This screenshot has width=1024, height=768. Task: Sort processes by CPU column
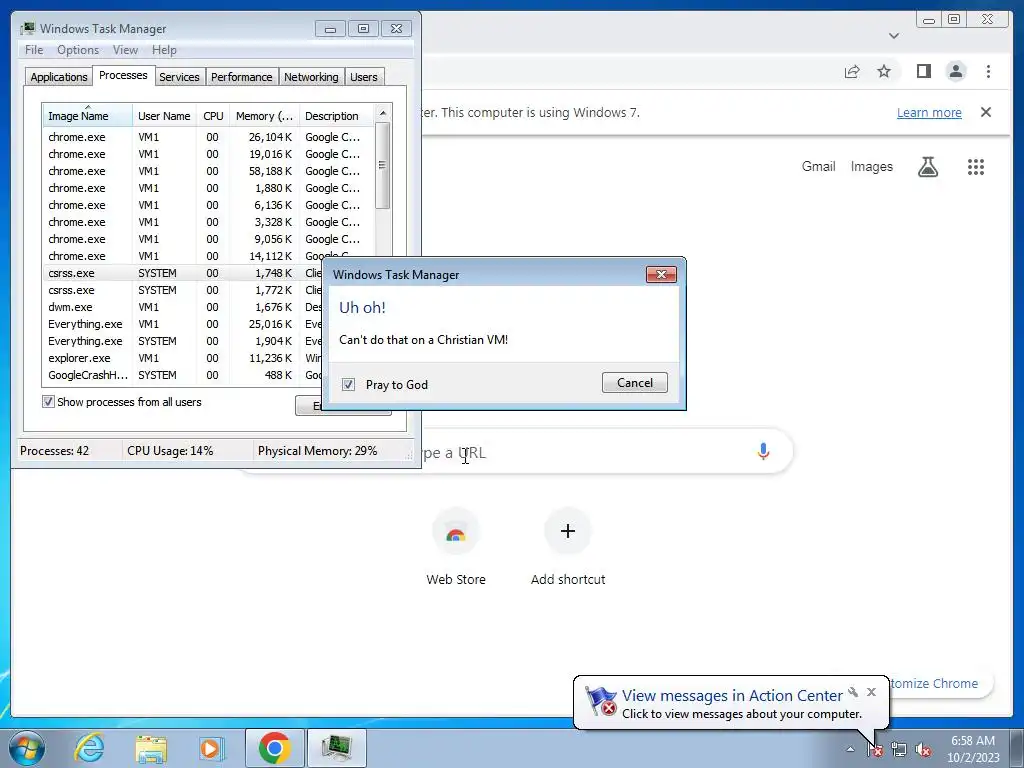[214, 116]
